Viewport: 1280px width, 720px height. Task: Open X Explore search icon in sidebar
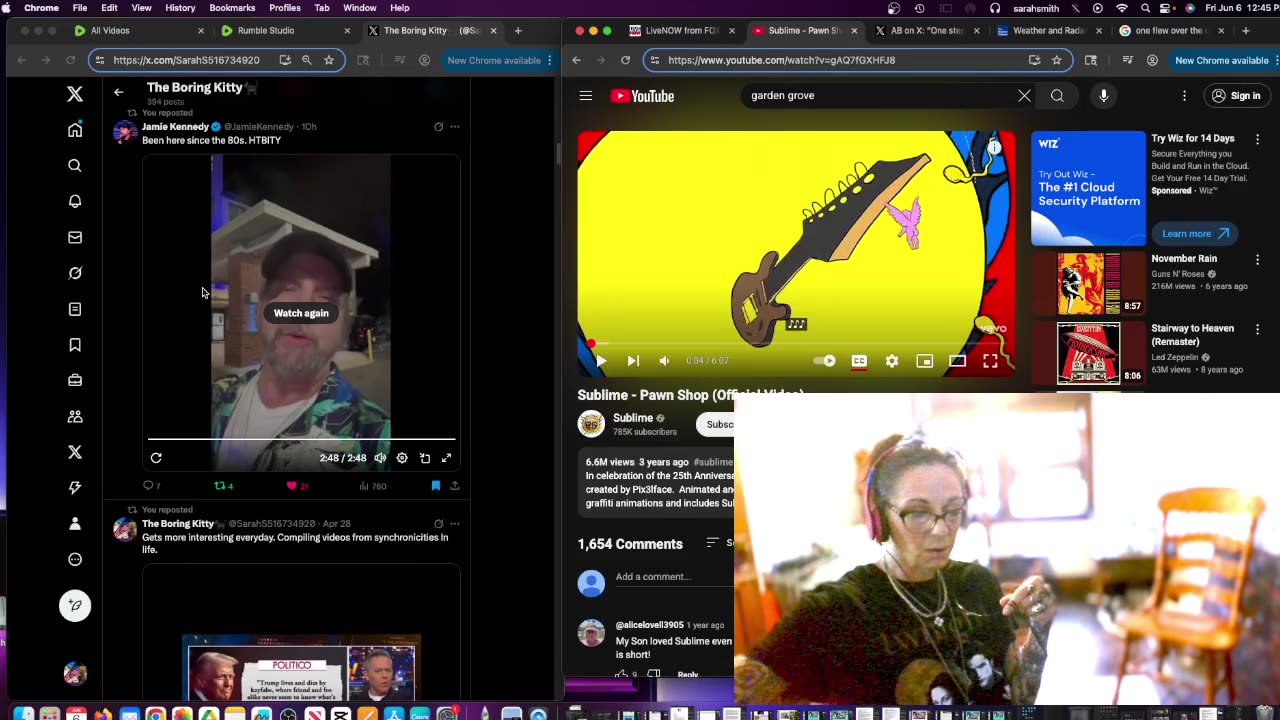75,166
